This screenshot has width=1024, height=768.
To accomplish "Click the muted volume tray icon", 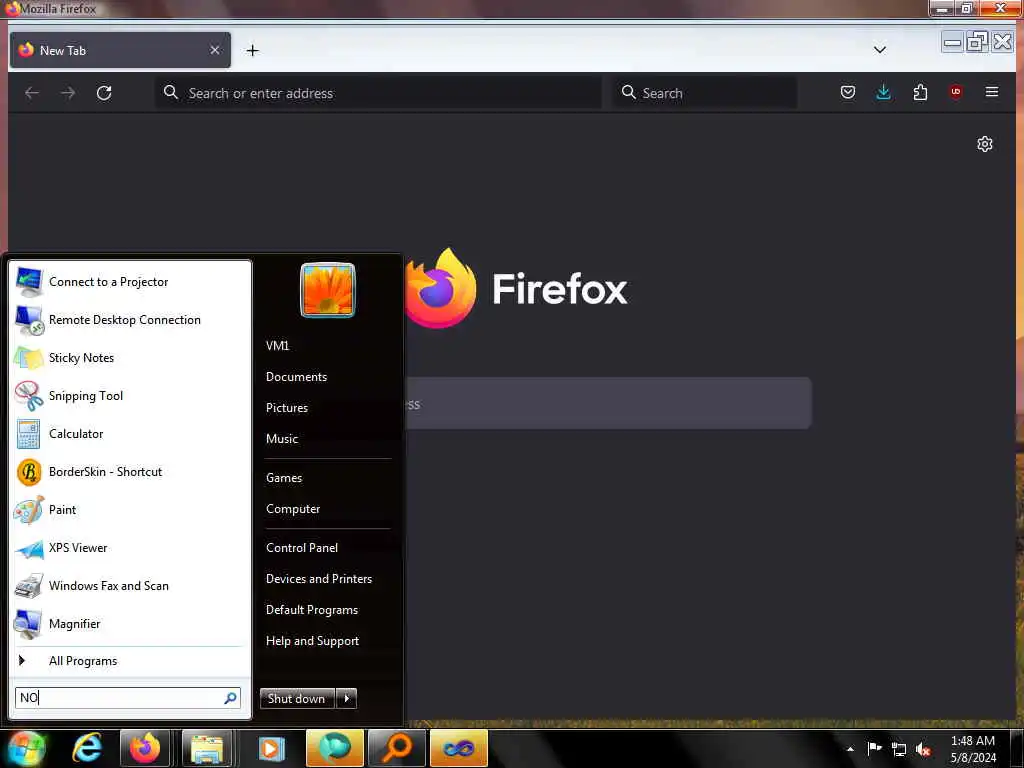I will point(923,750).
